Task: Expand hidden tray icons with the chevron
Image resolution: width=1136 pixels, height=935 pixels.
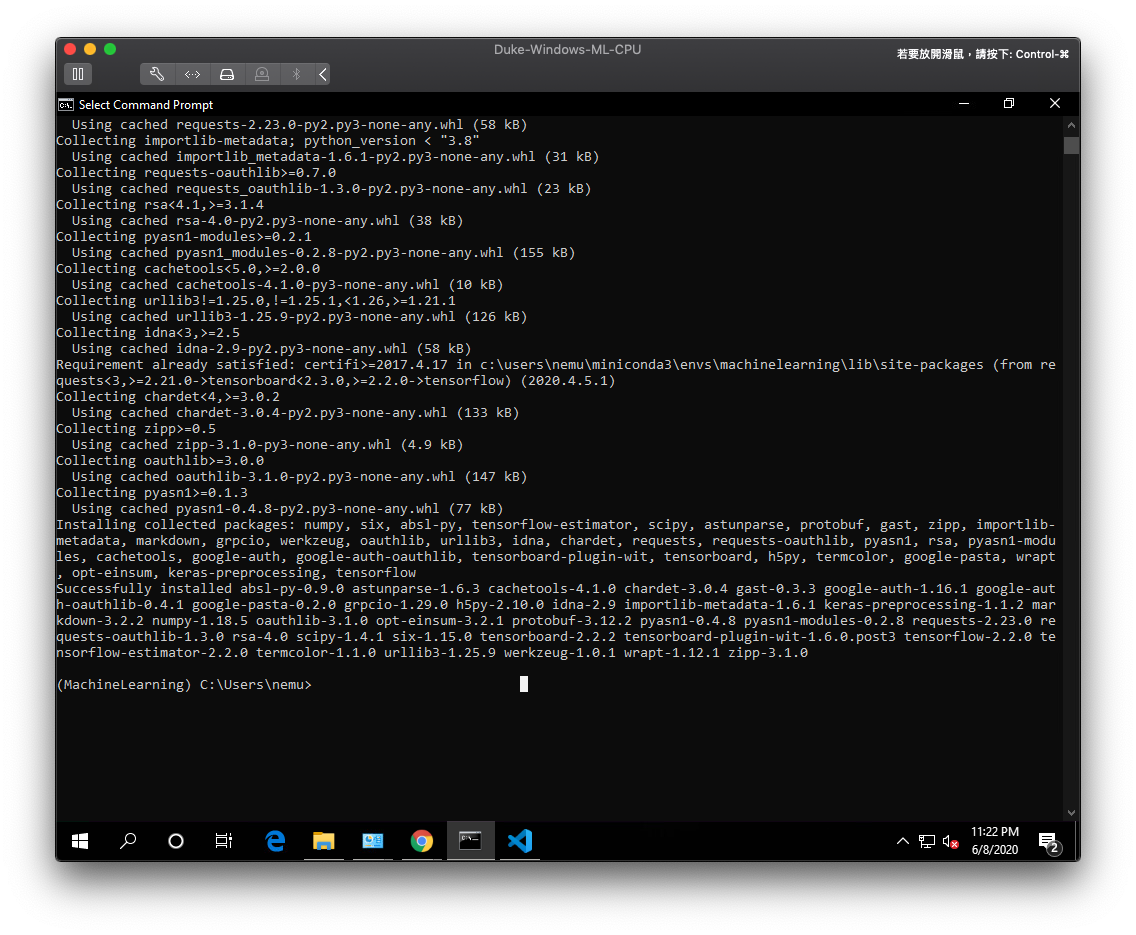Action: coord(903,841)
